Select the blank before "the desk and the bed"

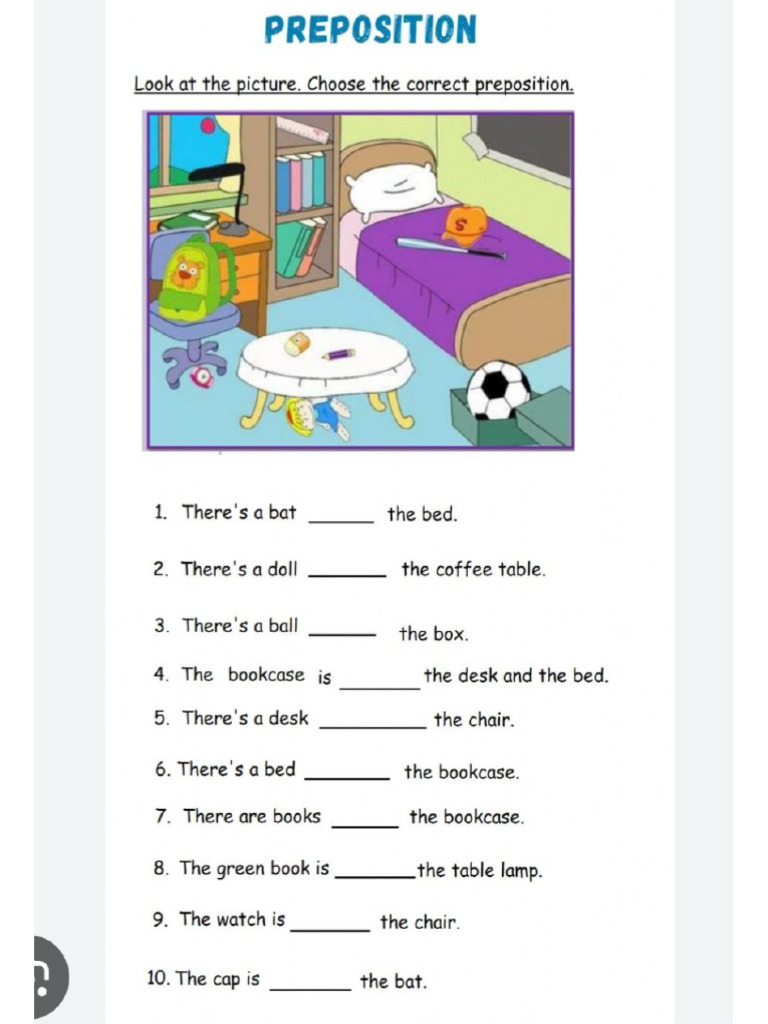pyautogui.click(x=379, y=684)
